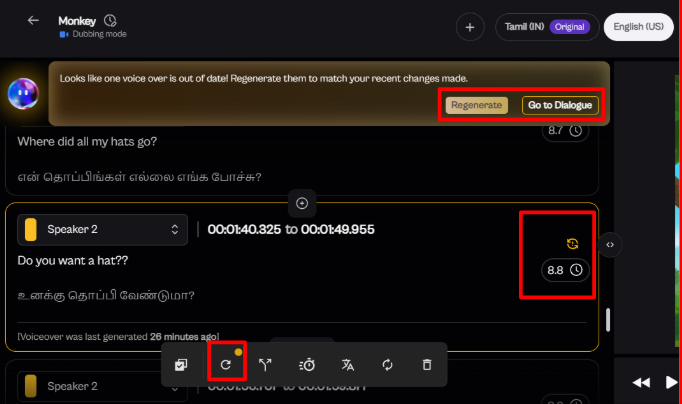Screen dimensions: 682x404
Task: Delete dialogue using the trash icon
Action: [x=427, y=366]
